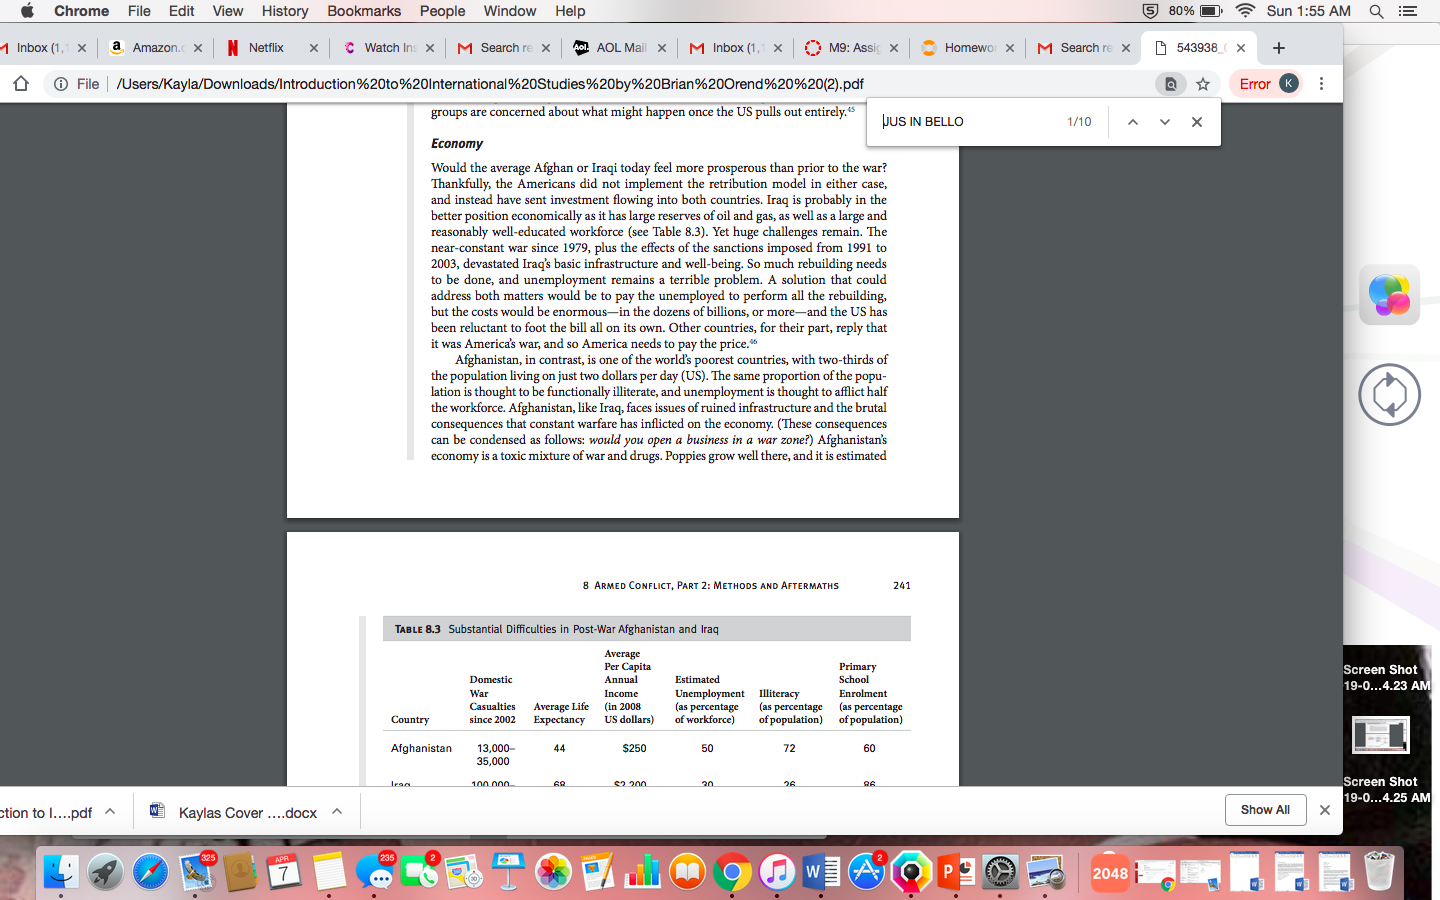
Task: Open Photos from the dock
Action: 553,872
